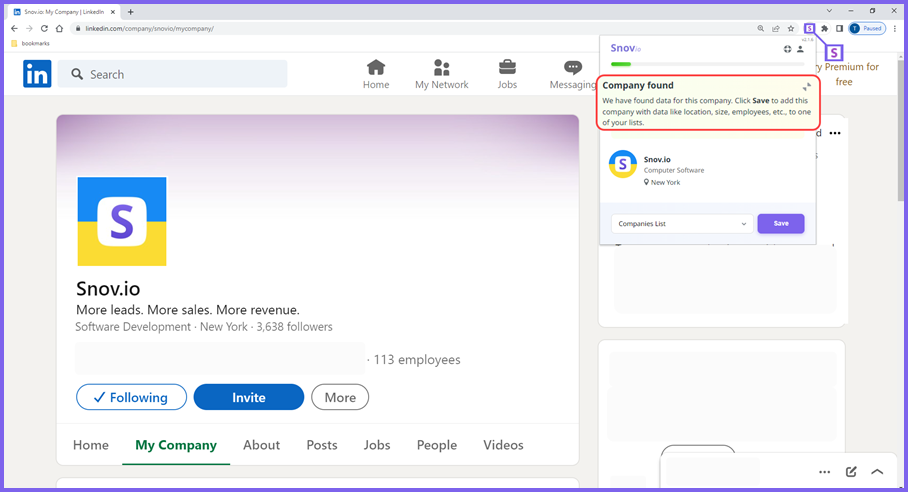Go back to the previous page

point(14,28)
